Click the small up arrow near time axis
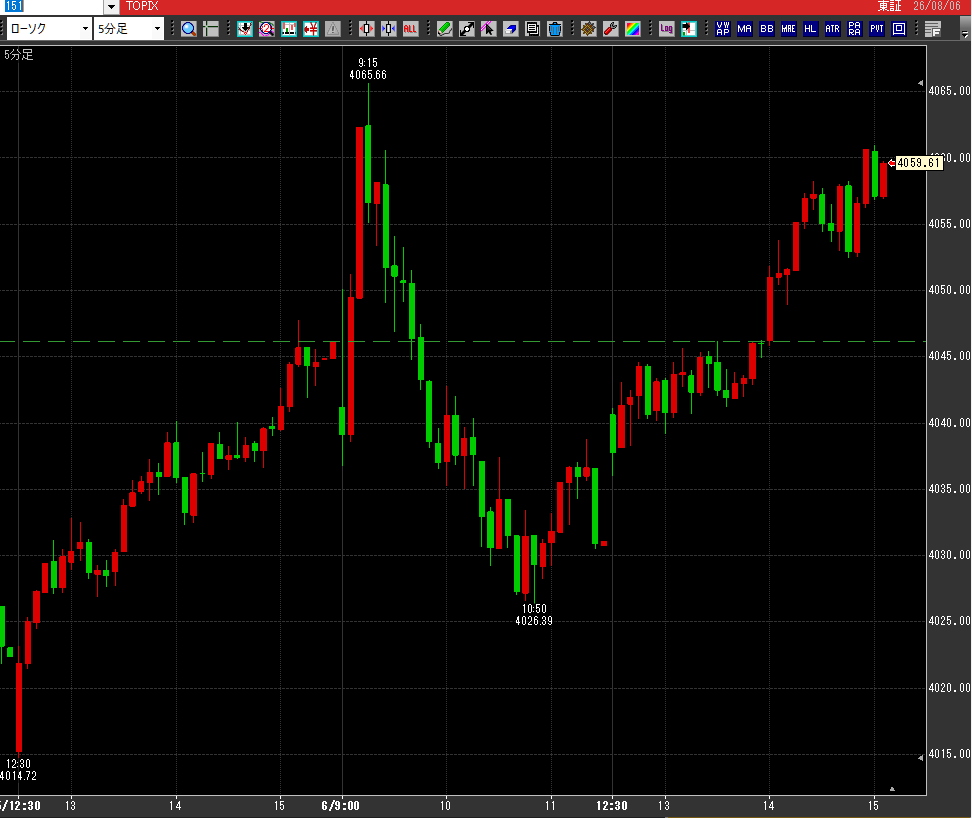972x818 pixels. 892,789
